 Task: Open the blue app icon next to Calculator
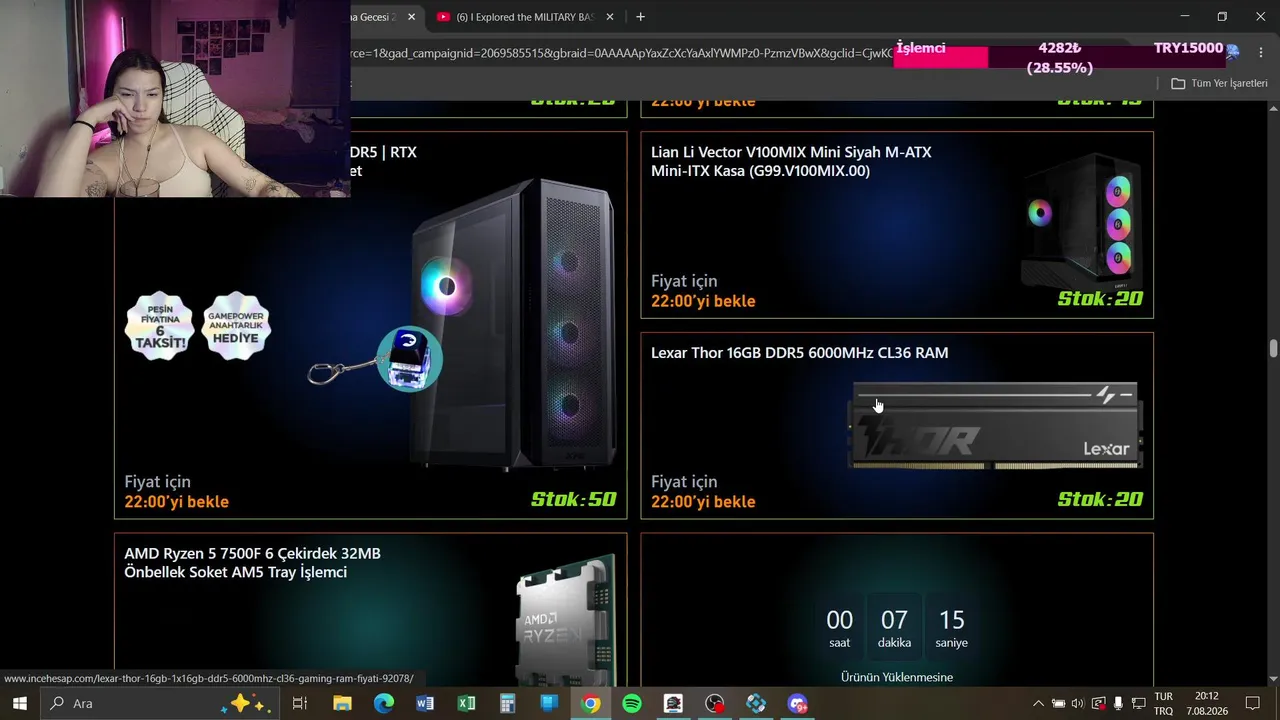pos(549,703)
